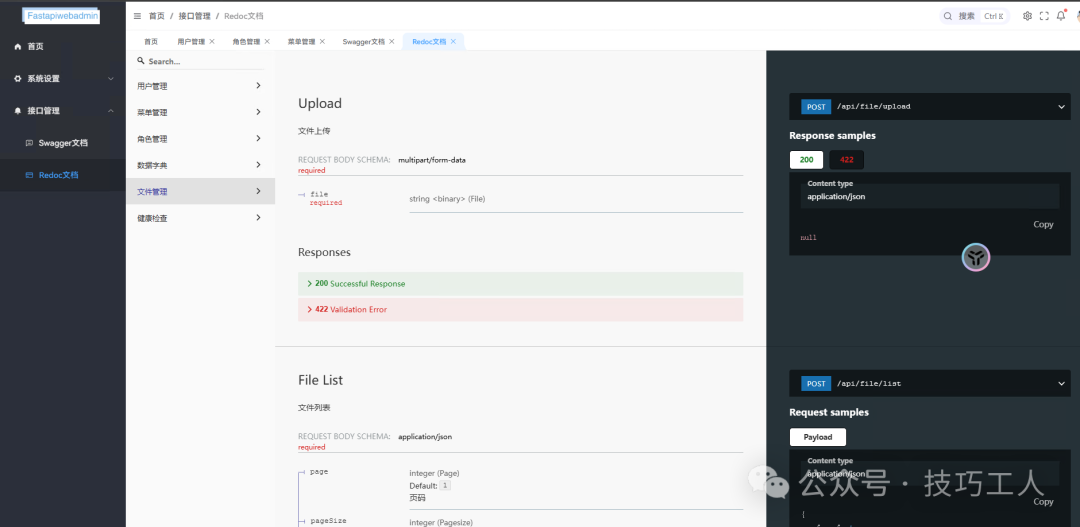Click the page parameter name
The image size is (1080, 527).
point(319,472)
